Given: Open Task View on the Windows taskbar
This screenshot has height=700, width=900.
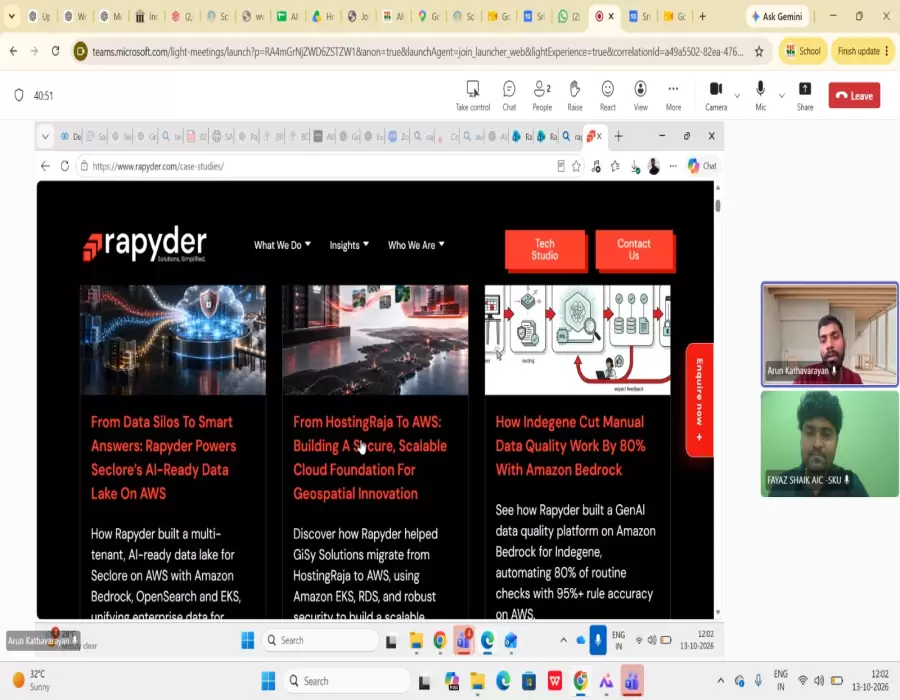Looking at the screenshot, I should click(425, 682).
